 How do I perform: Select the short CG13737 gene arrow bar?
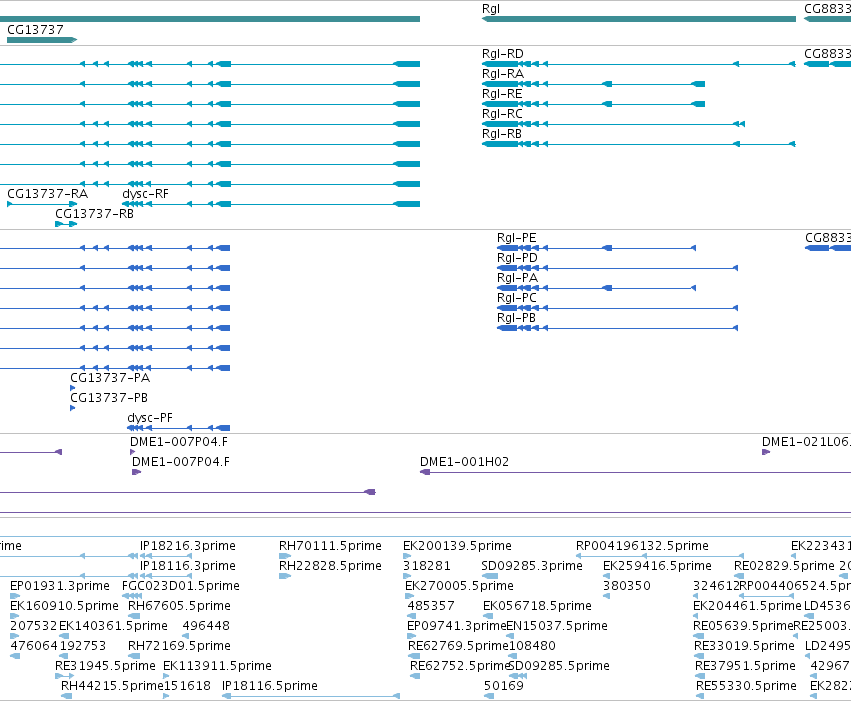point(42,40)
